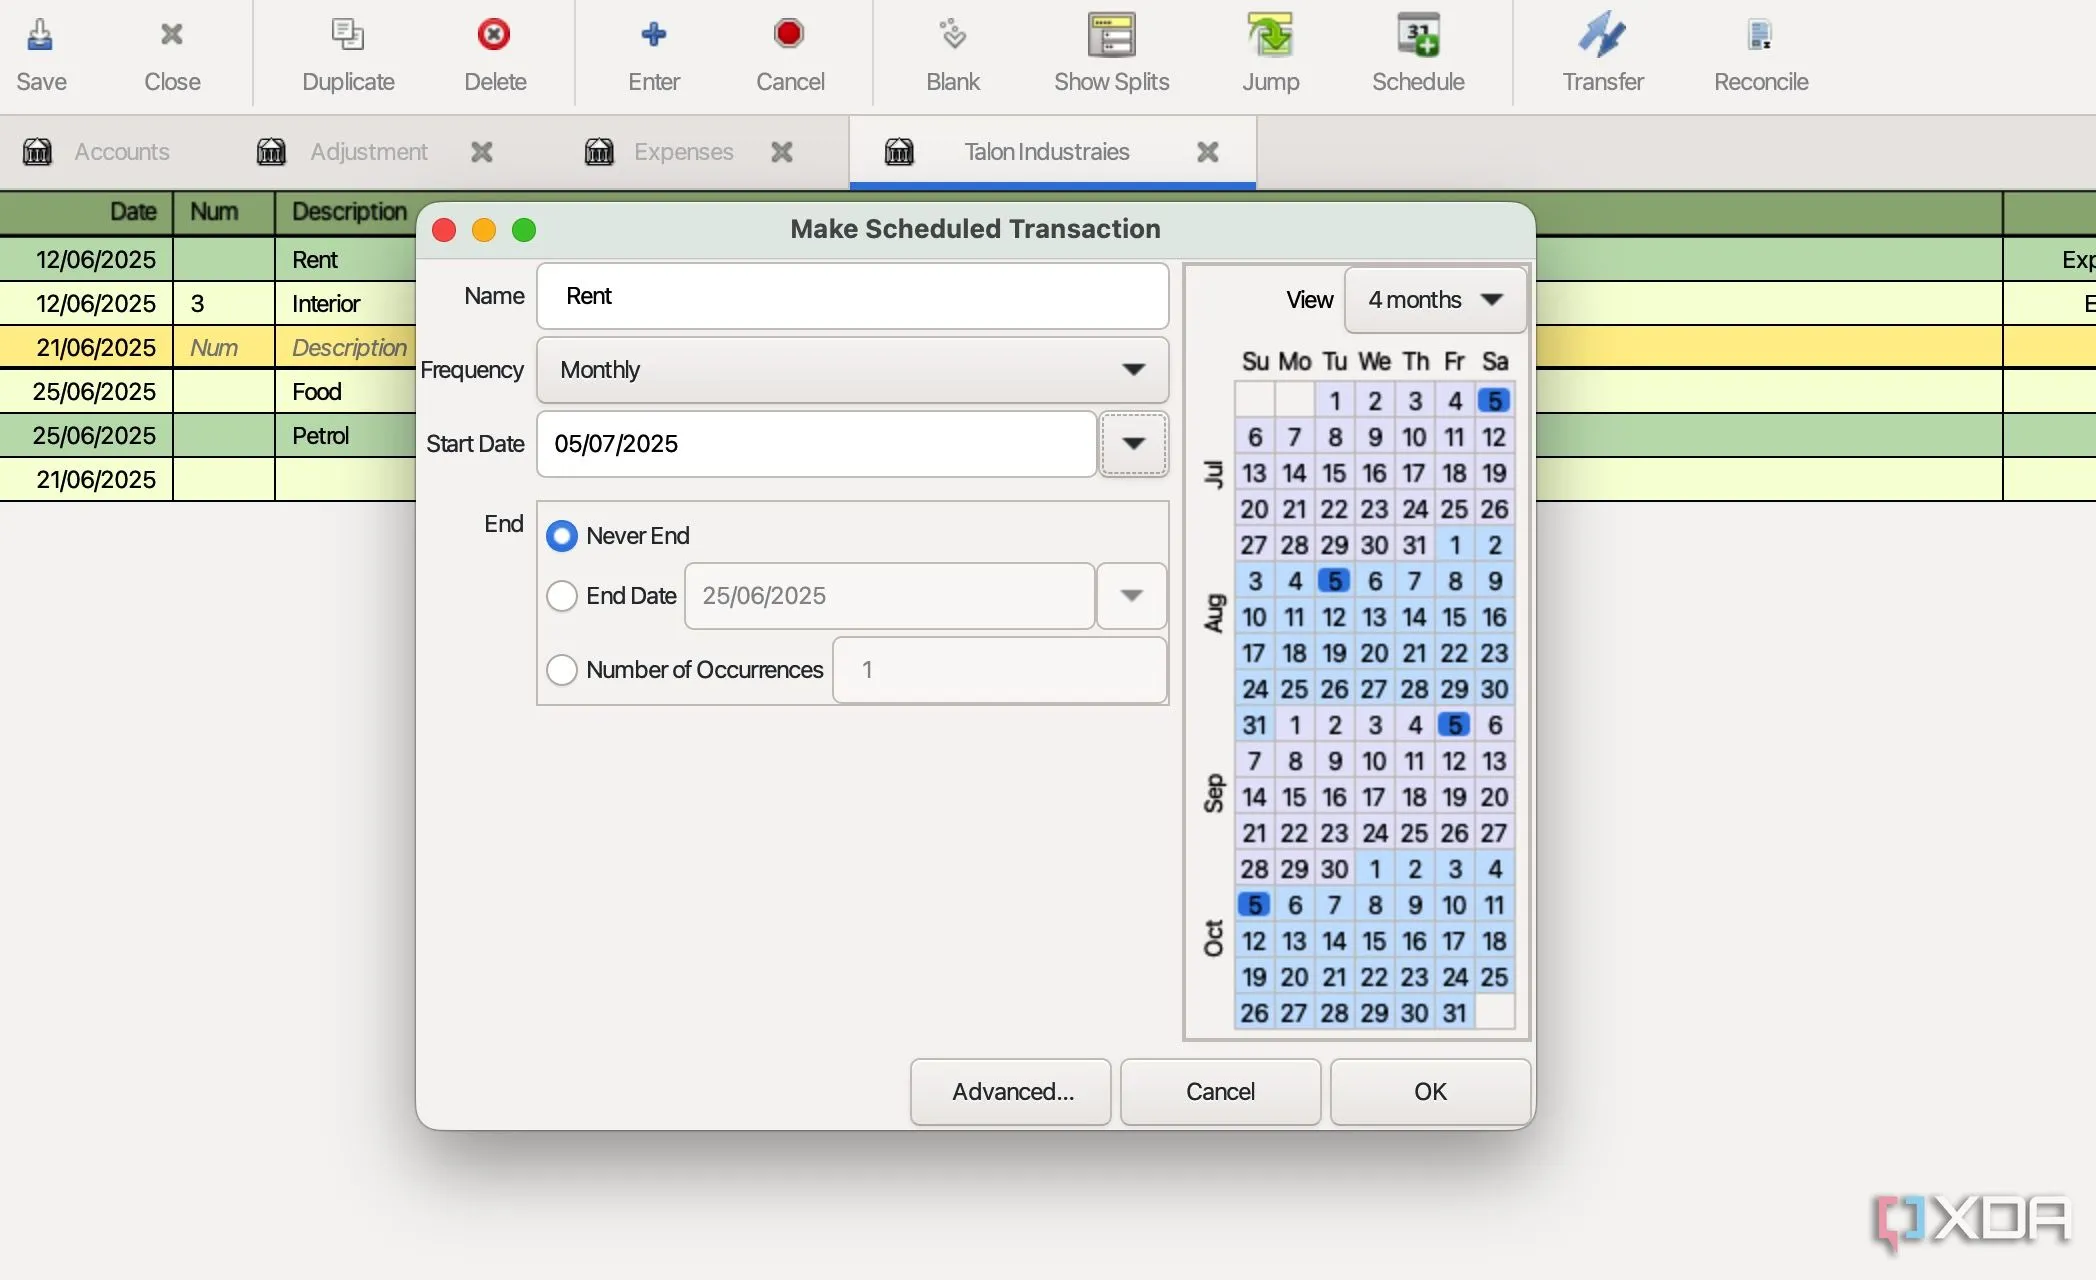Click the Show Splits toolbar icon
Viewport: 2096px width, 1280px height.
(1111, 36)
